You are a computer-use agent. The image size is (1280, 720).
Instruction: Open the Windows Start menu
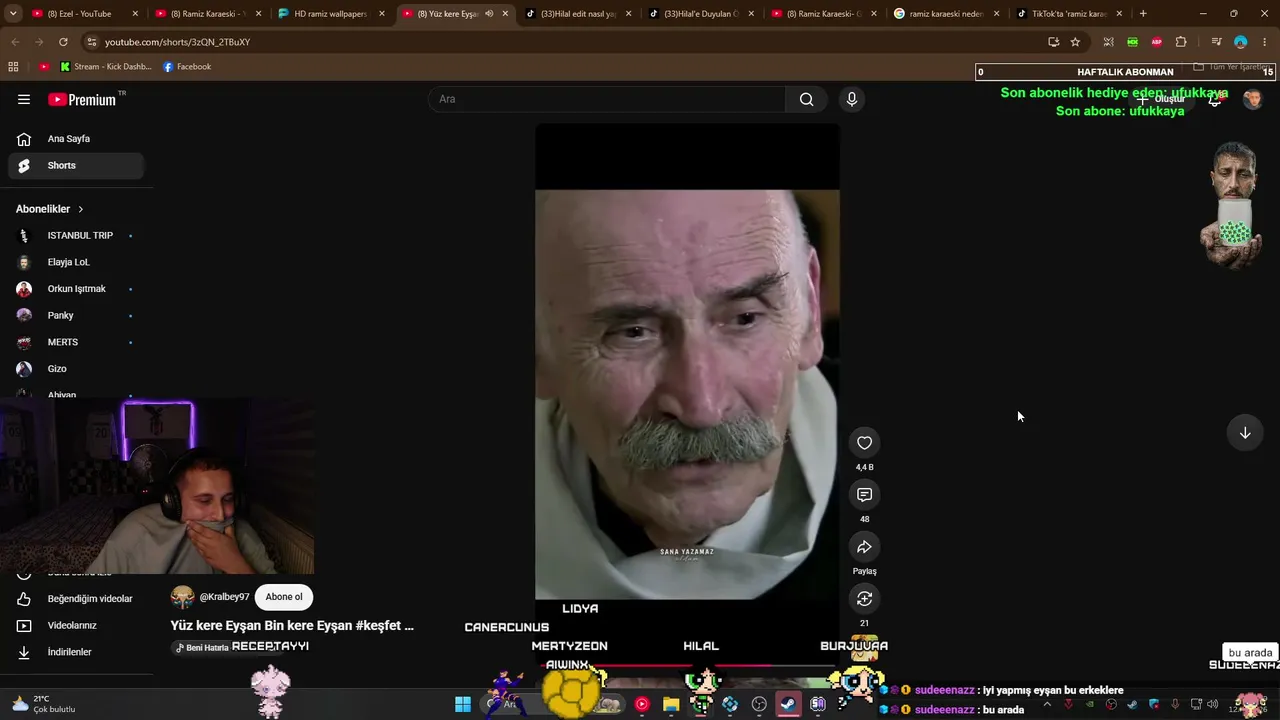click(463, 704)
